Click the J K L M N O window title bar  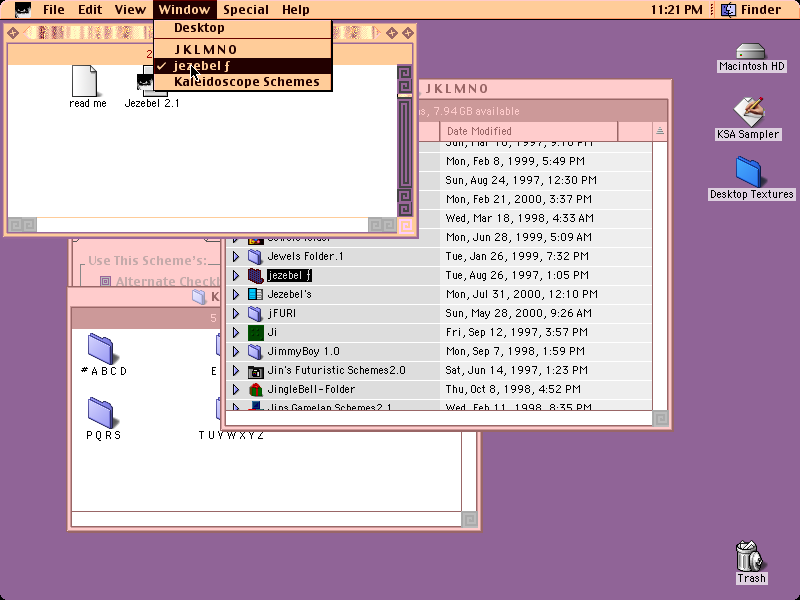pyautogui.click(x=544, y=89)
